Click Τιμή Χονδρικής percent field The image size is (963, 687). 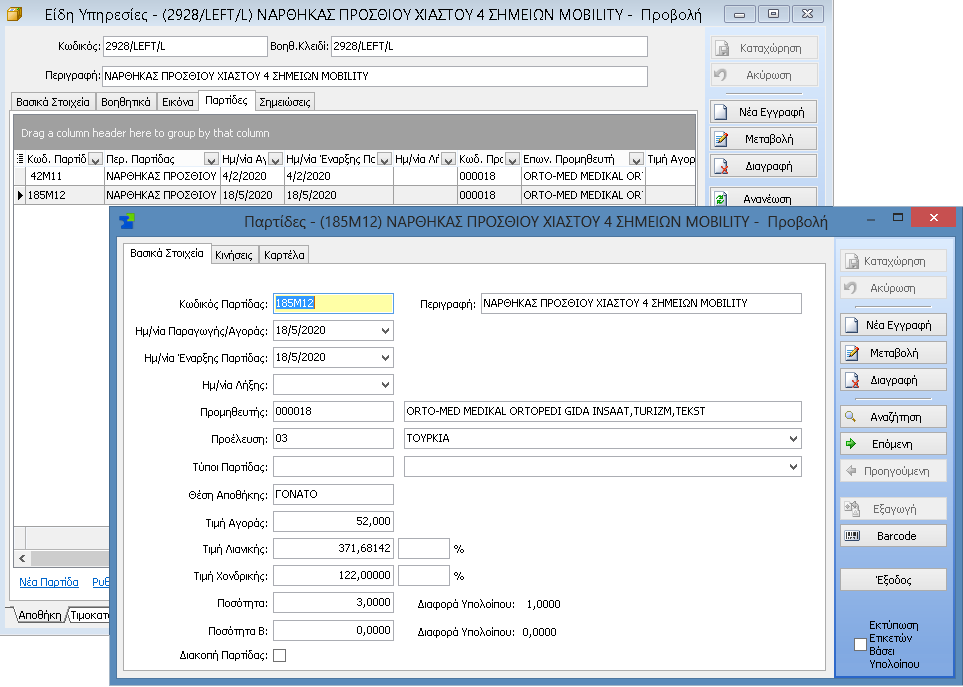pyautogui.click(x=424, y=575)
